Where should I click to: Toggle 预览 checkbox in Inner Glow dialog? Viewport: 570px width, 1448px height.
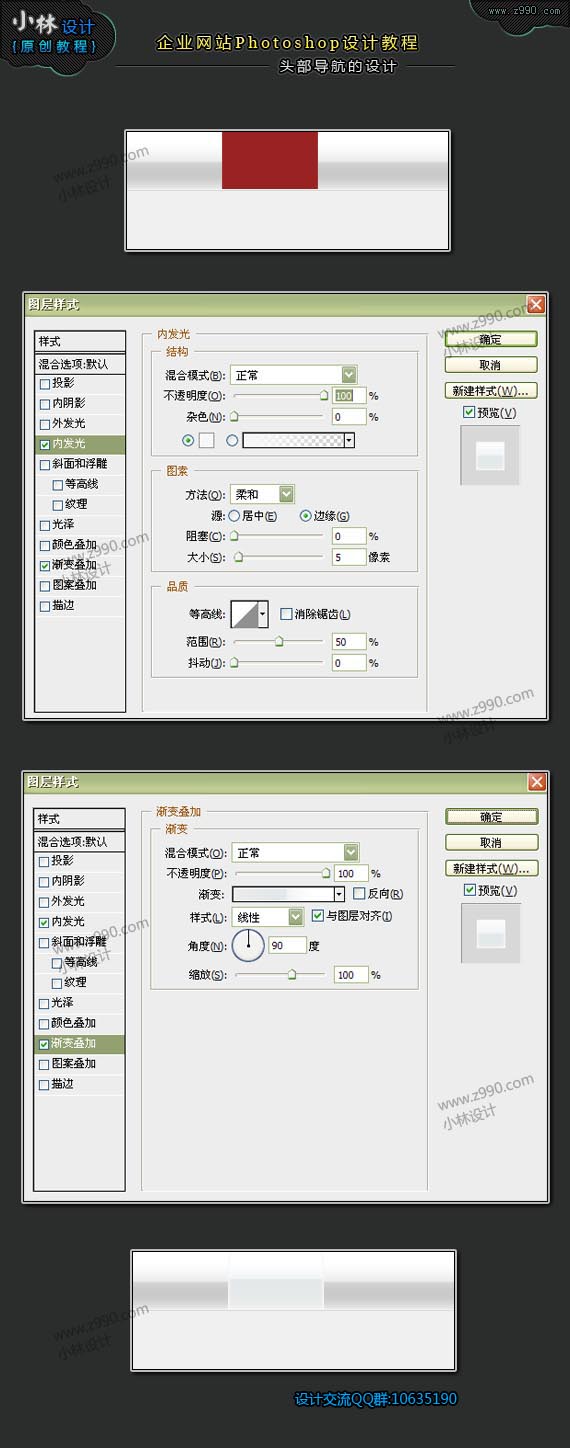tap(469, 412)
